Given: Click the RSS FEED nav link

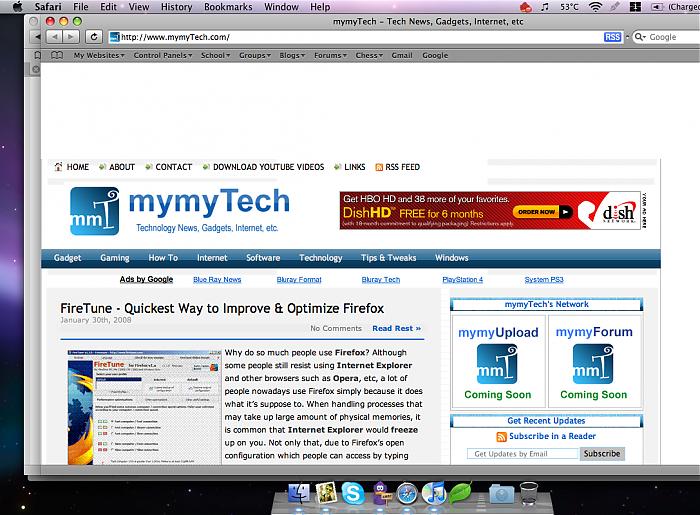Looking at the screenshot, I should [402, 167].
